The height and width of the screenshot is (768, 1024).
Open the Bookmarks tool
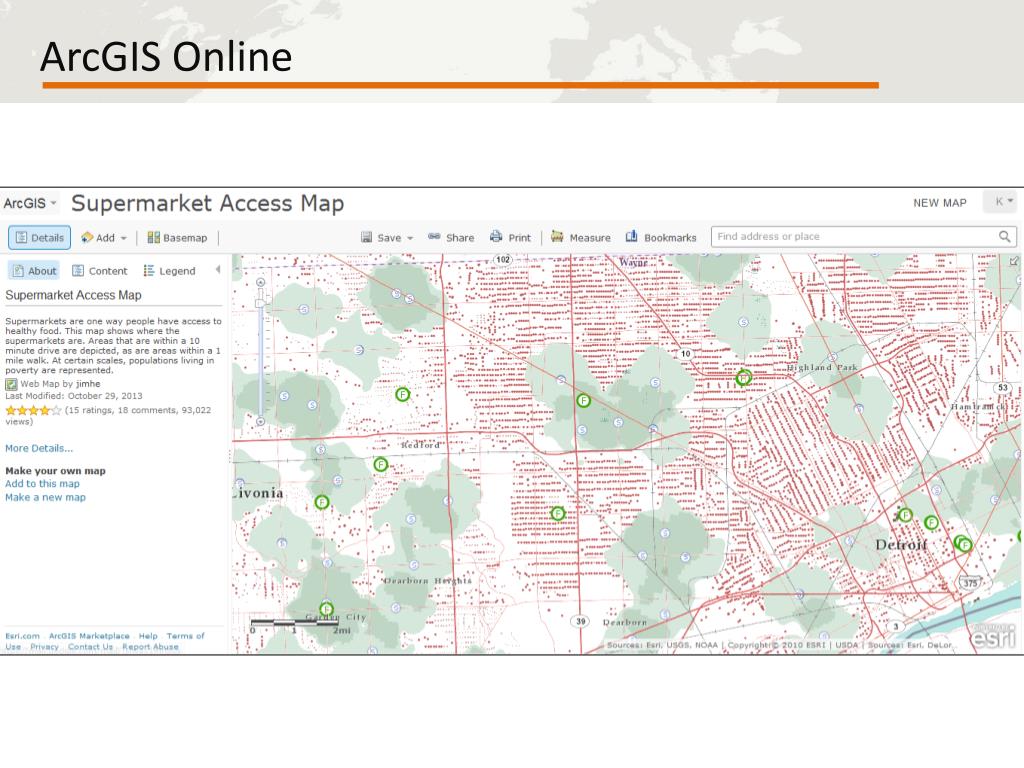click(661, 238)
